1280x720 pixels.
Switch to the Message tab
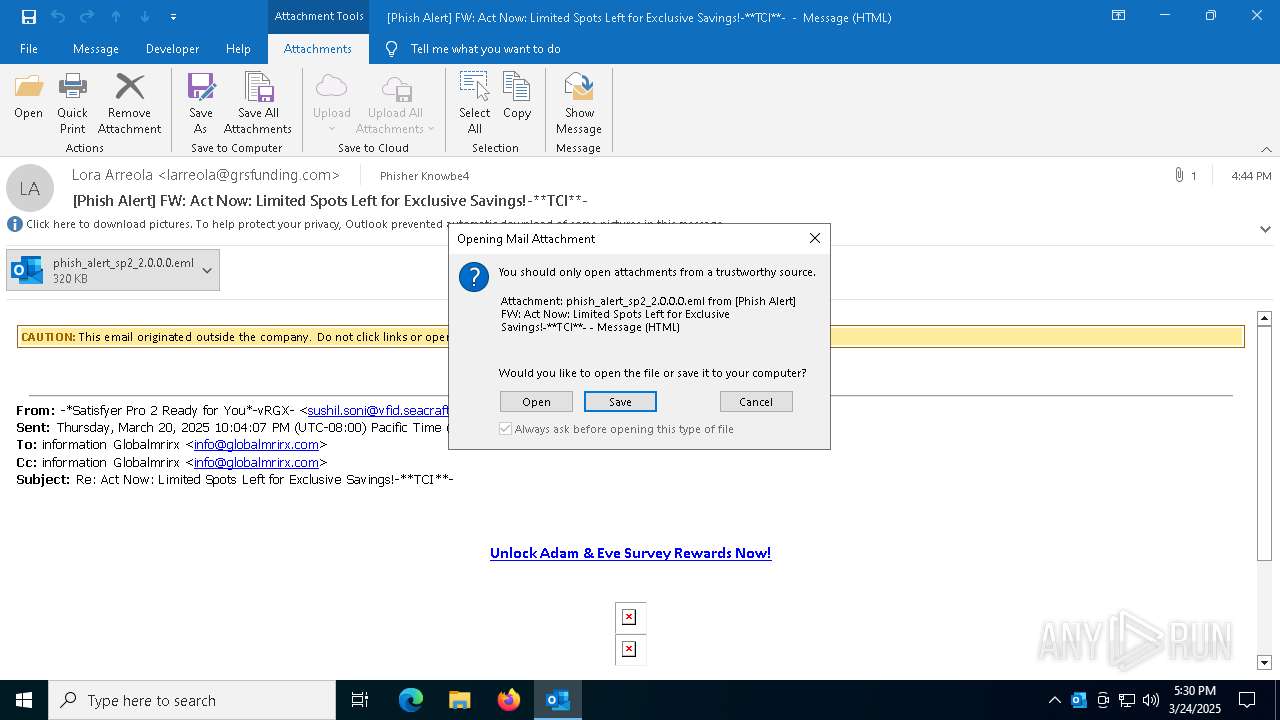pyautogui.click(x=96, y=49)
